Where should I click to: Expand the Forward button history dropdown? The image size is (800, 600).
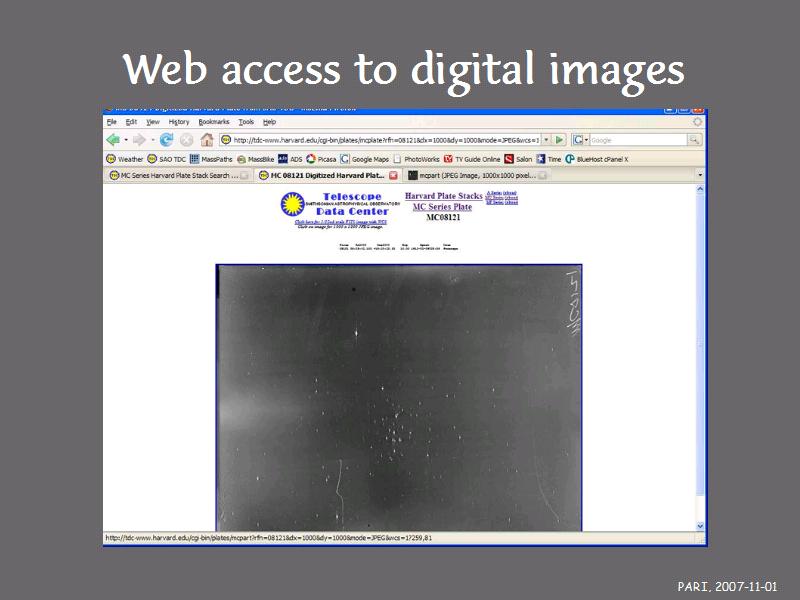(x=153, y=140)
